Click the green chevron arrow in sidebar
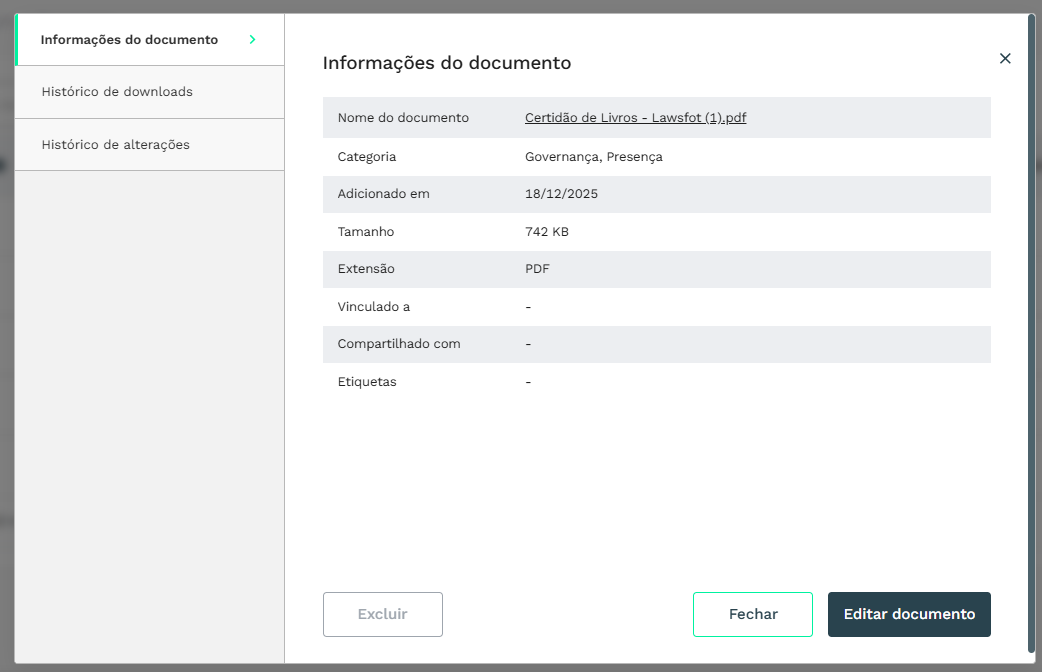The width and height of the screenshot is (1042, 672). pyautogui.click(x=252, y=40)
